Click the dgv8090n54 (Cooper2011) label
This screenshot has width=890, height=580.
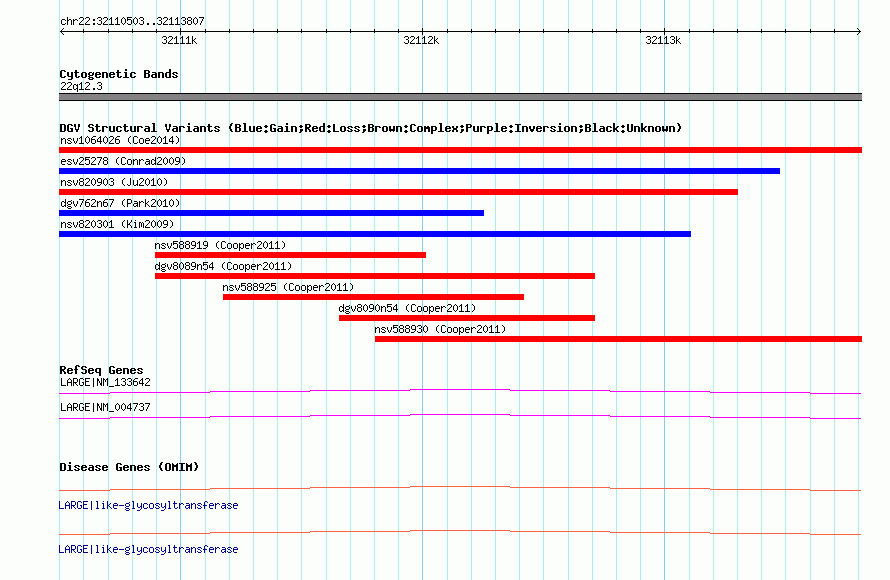[407, 308]
